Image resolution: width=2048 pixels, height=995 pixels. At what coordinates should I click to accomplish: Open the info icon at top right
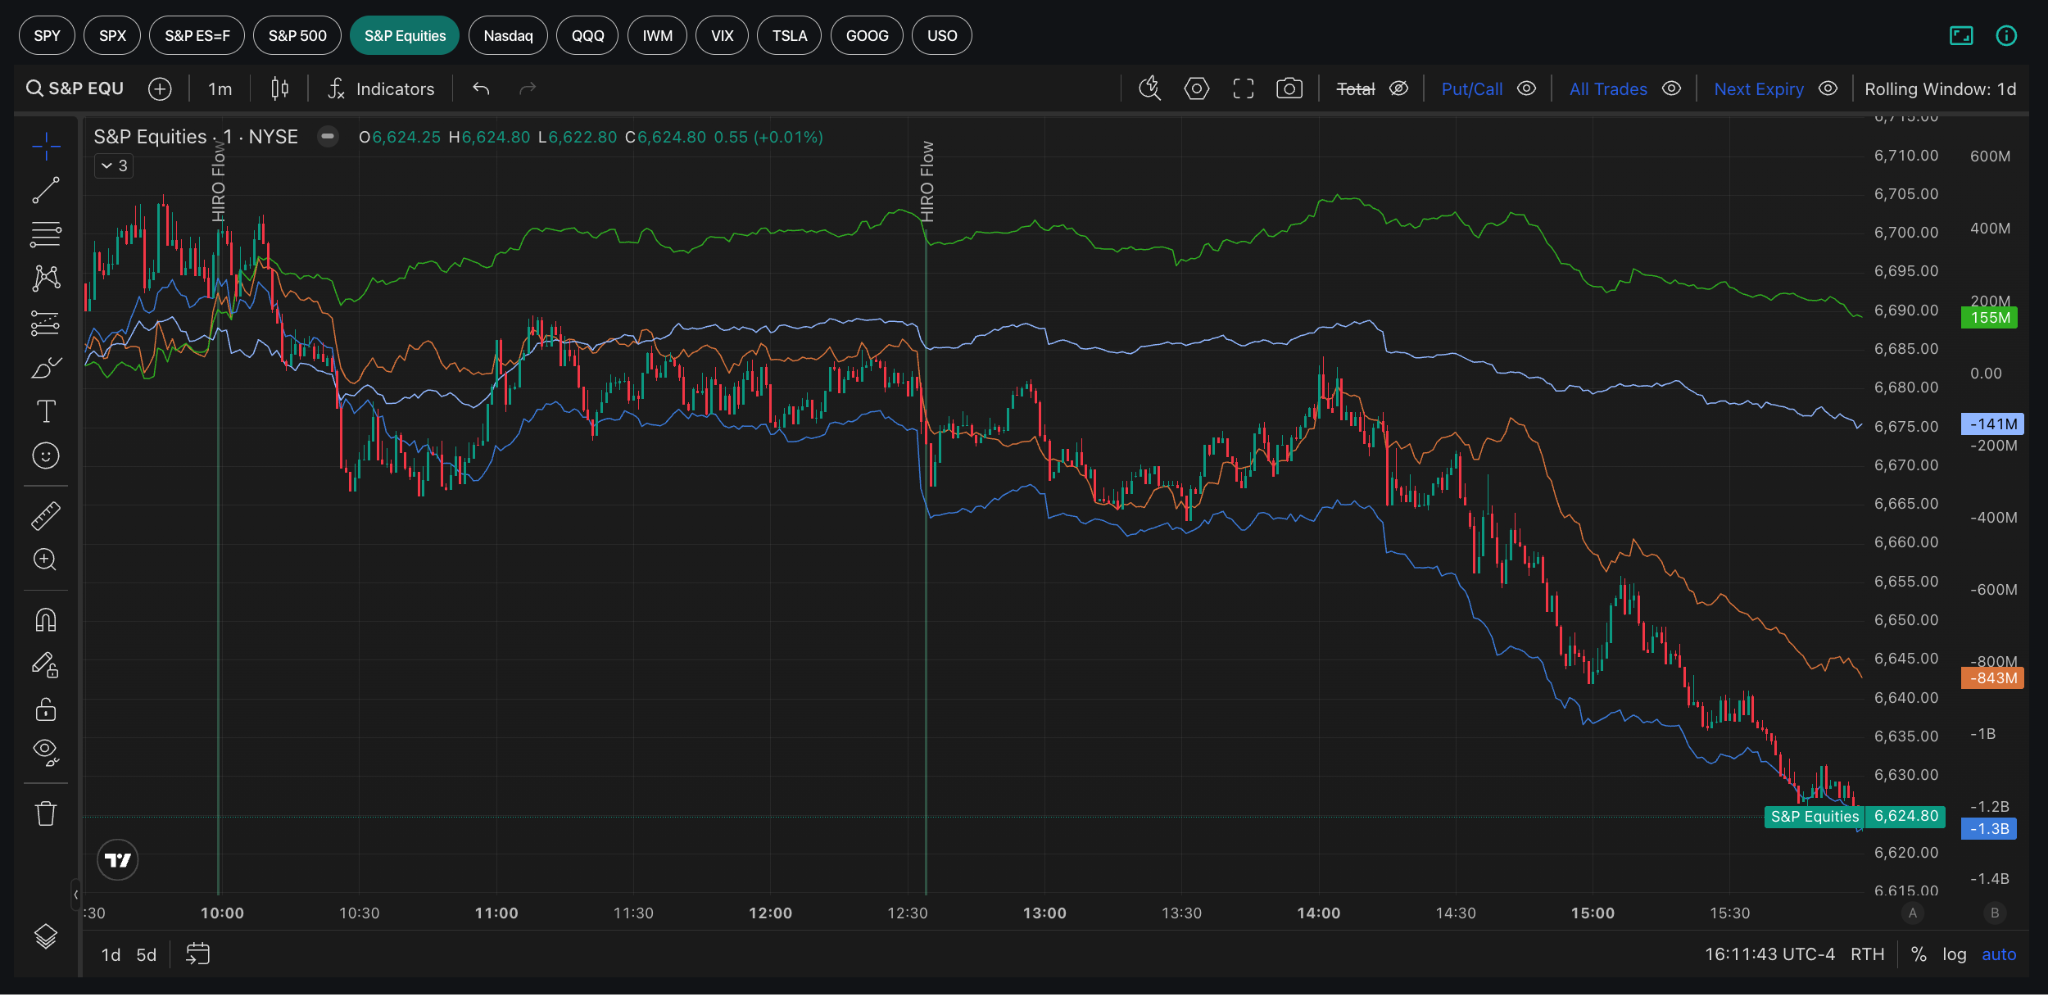click(x=2006, y=36)
